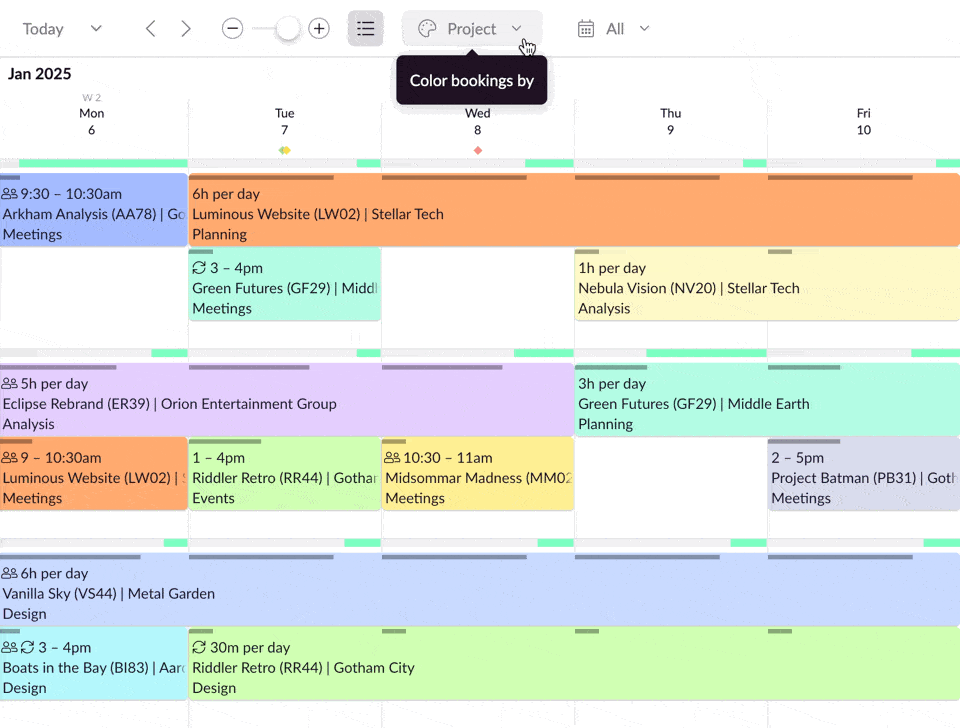The image size is (960, 728).
Task: Select the Fri 10 day header
Action: tap(864, 121)
